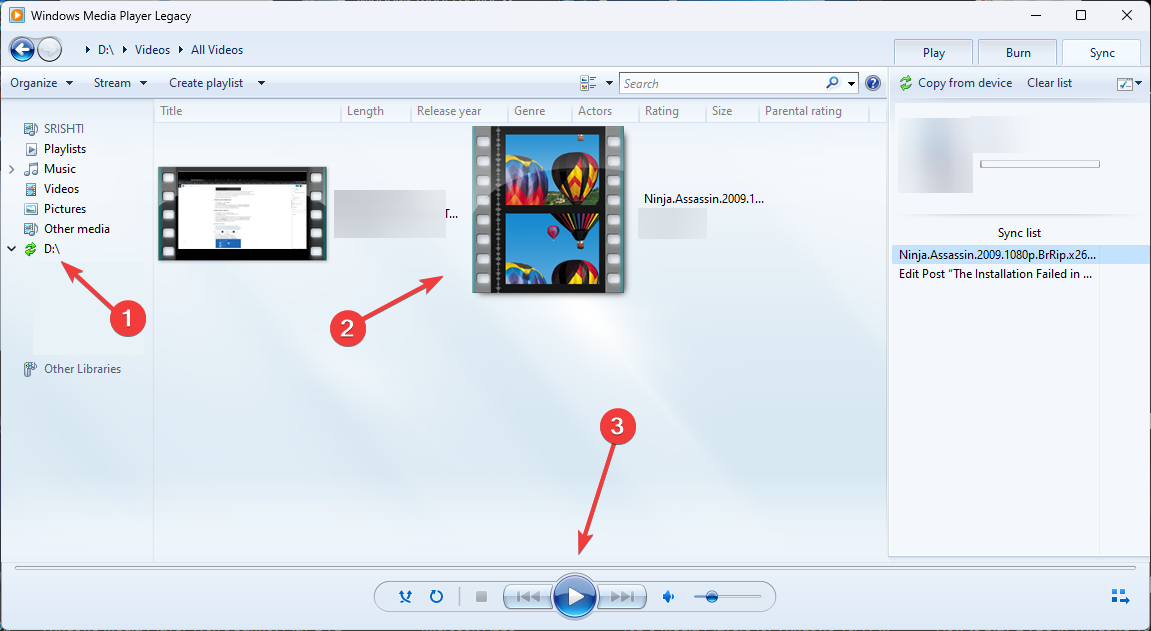This screenshot has width=1151, height=631.
Task: Sort by Parental rating column header
Action: click(x=814, y=111)
